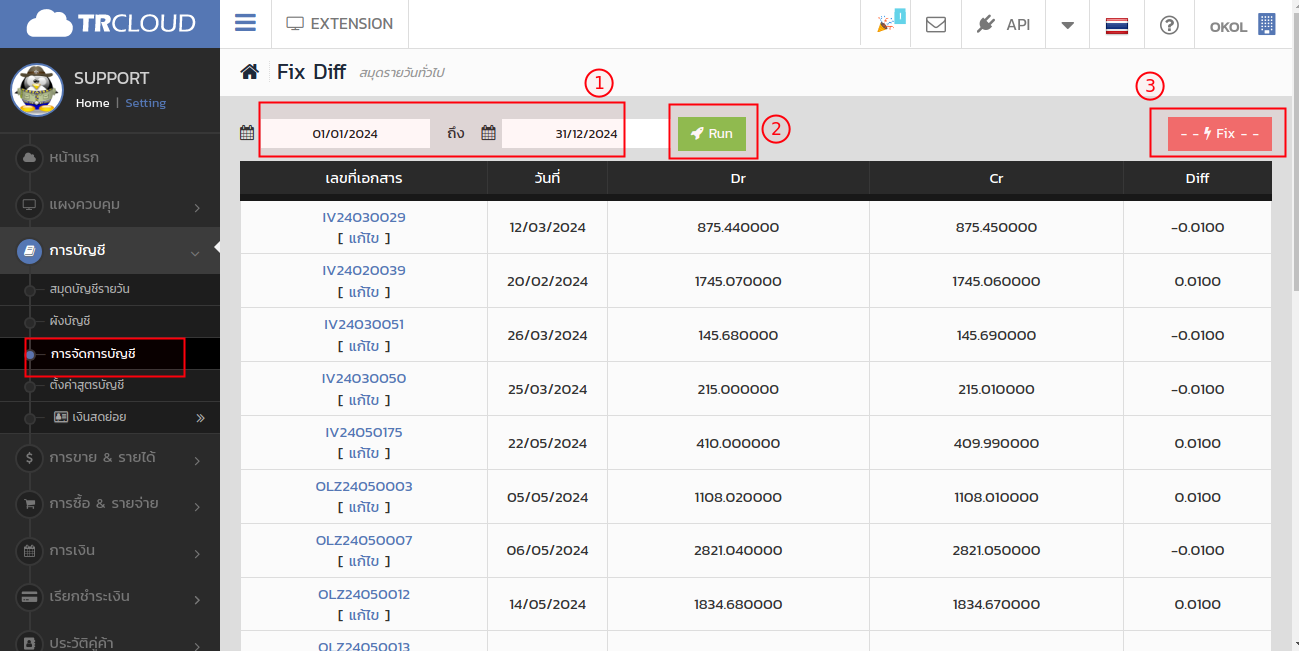Open the help question mark icon
The height and width of the screenshot is (651, 1299).
[1169, 25]
